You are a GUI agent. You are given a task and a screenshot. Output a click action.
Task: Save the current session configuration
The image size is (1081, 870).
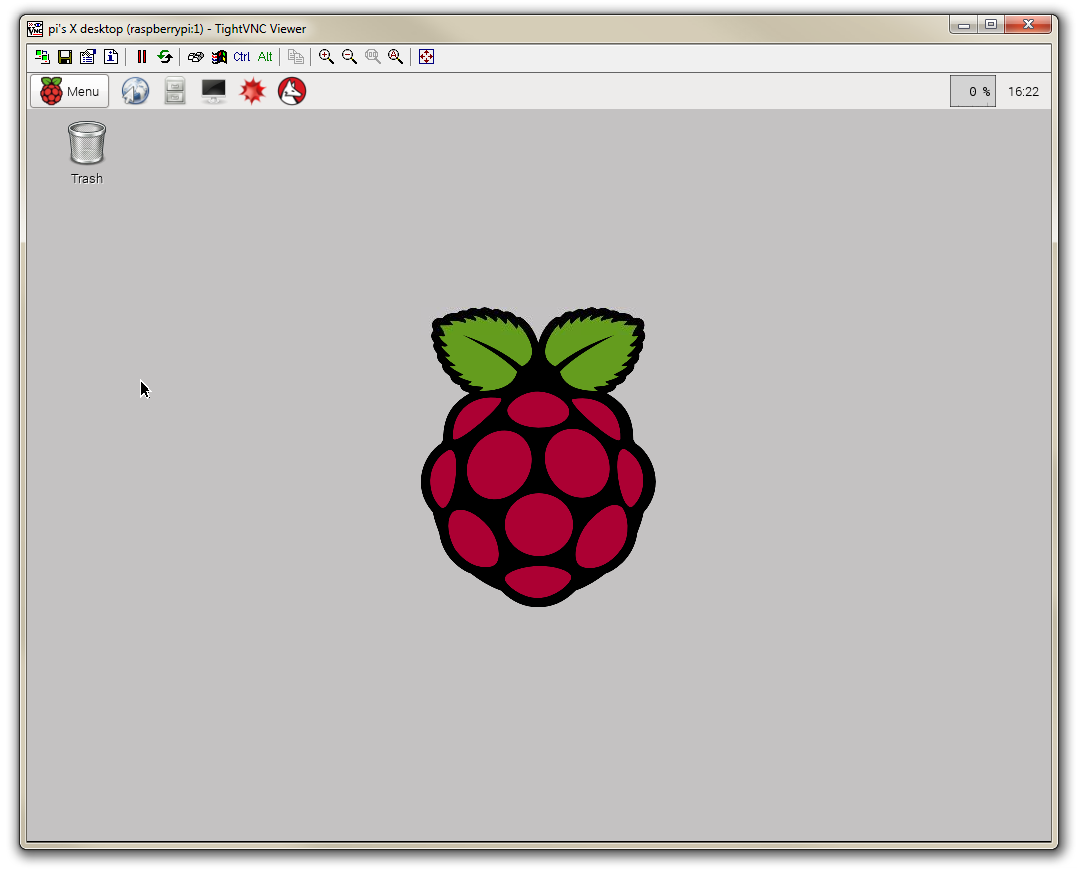(65, 57)
